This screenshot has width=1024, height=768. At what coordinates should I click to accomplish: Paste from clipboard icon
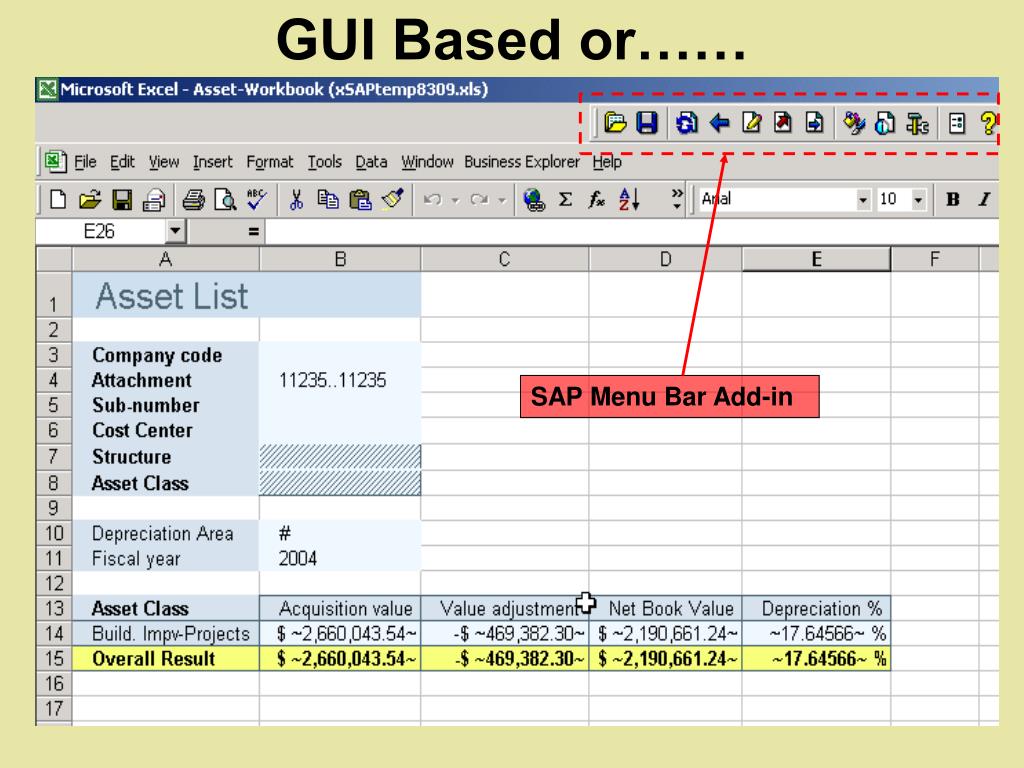[x=360, y=200]
